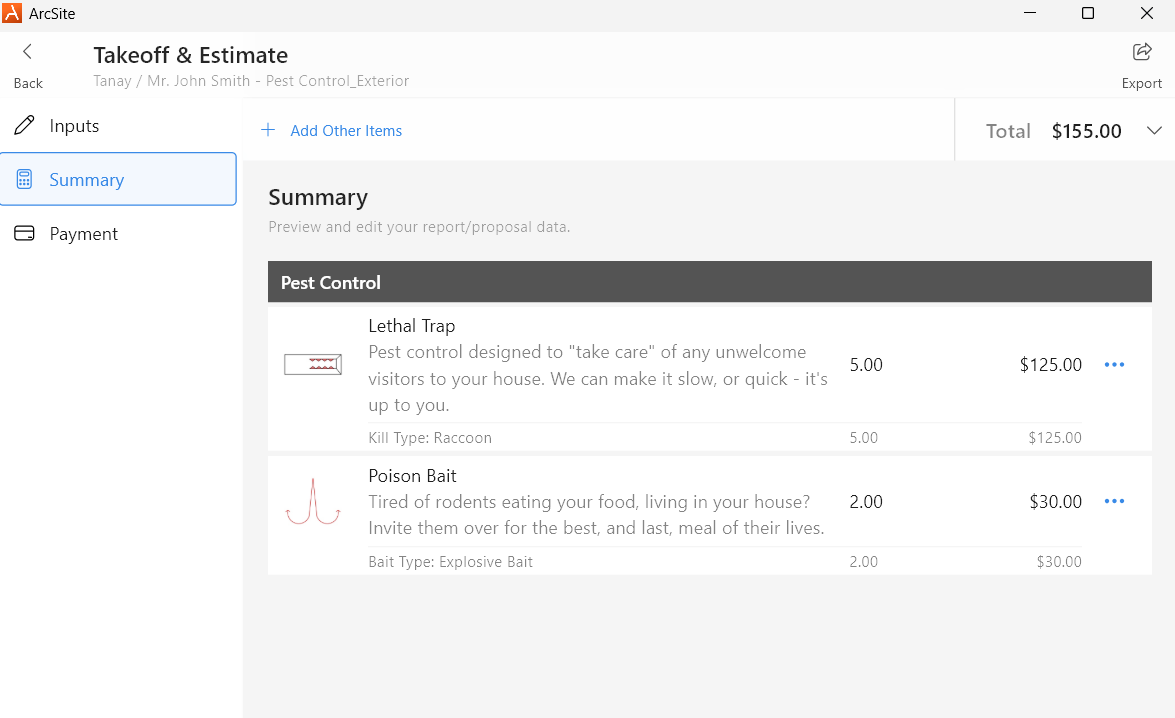Click the Bait Type: Explosive Bait row
This screenshot has width=1175, height=718.
(725, 561)
